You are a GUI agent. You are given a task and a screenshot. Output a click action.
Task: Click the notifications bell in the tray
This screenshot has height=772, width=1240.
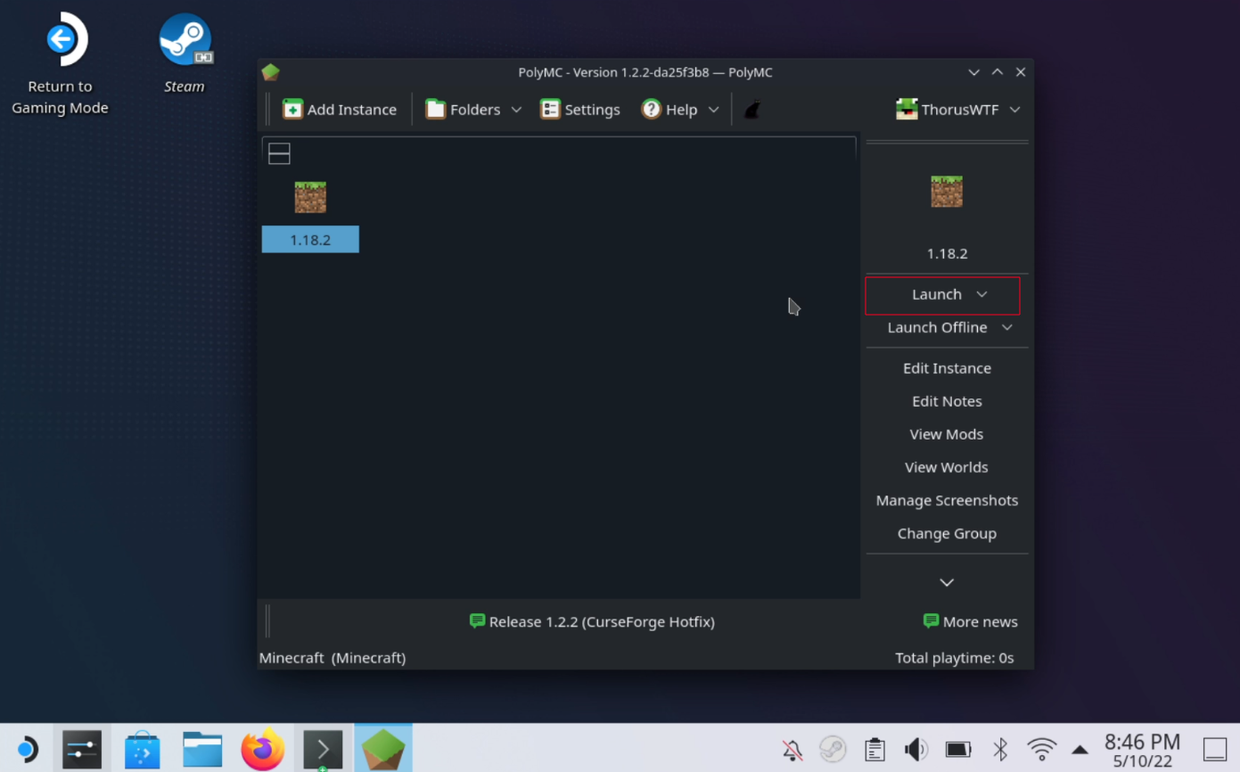point(792,749)
